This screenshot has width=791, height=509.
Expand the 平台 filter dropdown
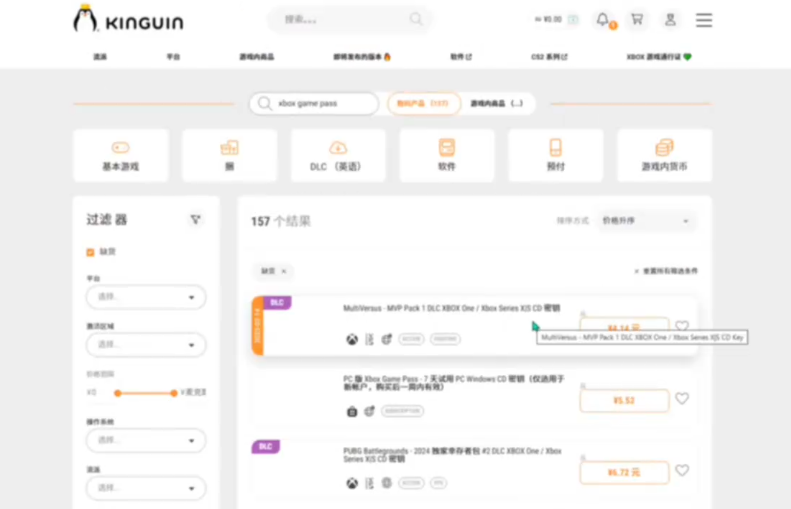146,297
